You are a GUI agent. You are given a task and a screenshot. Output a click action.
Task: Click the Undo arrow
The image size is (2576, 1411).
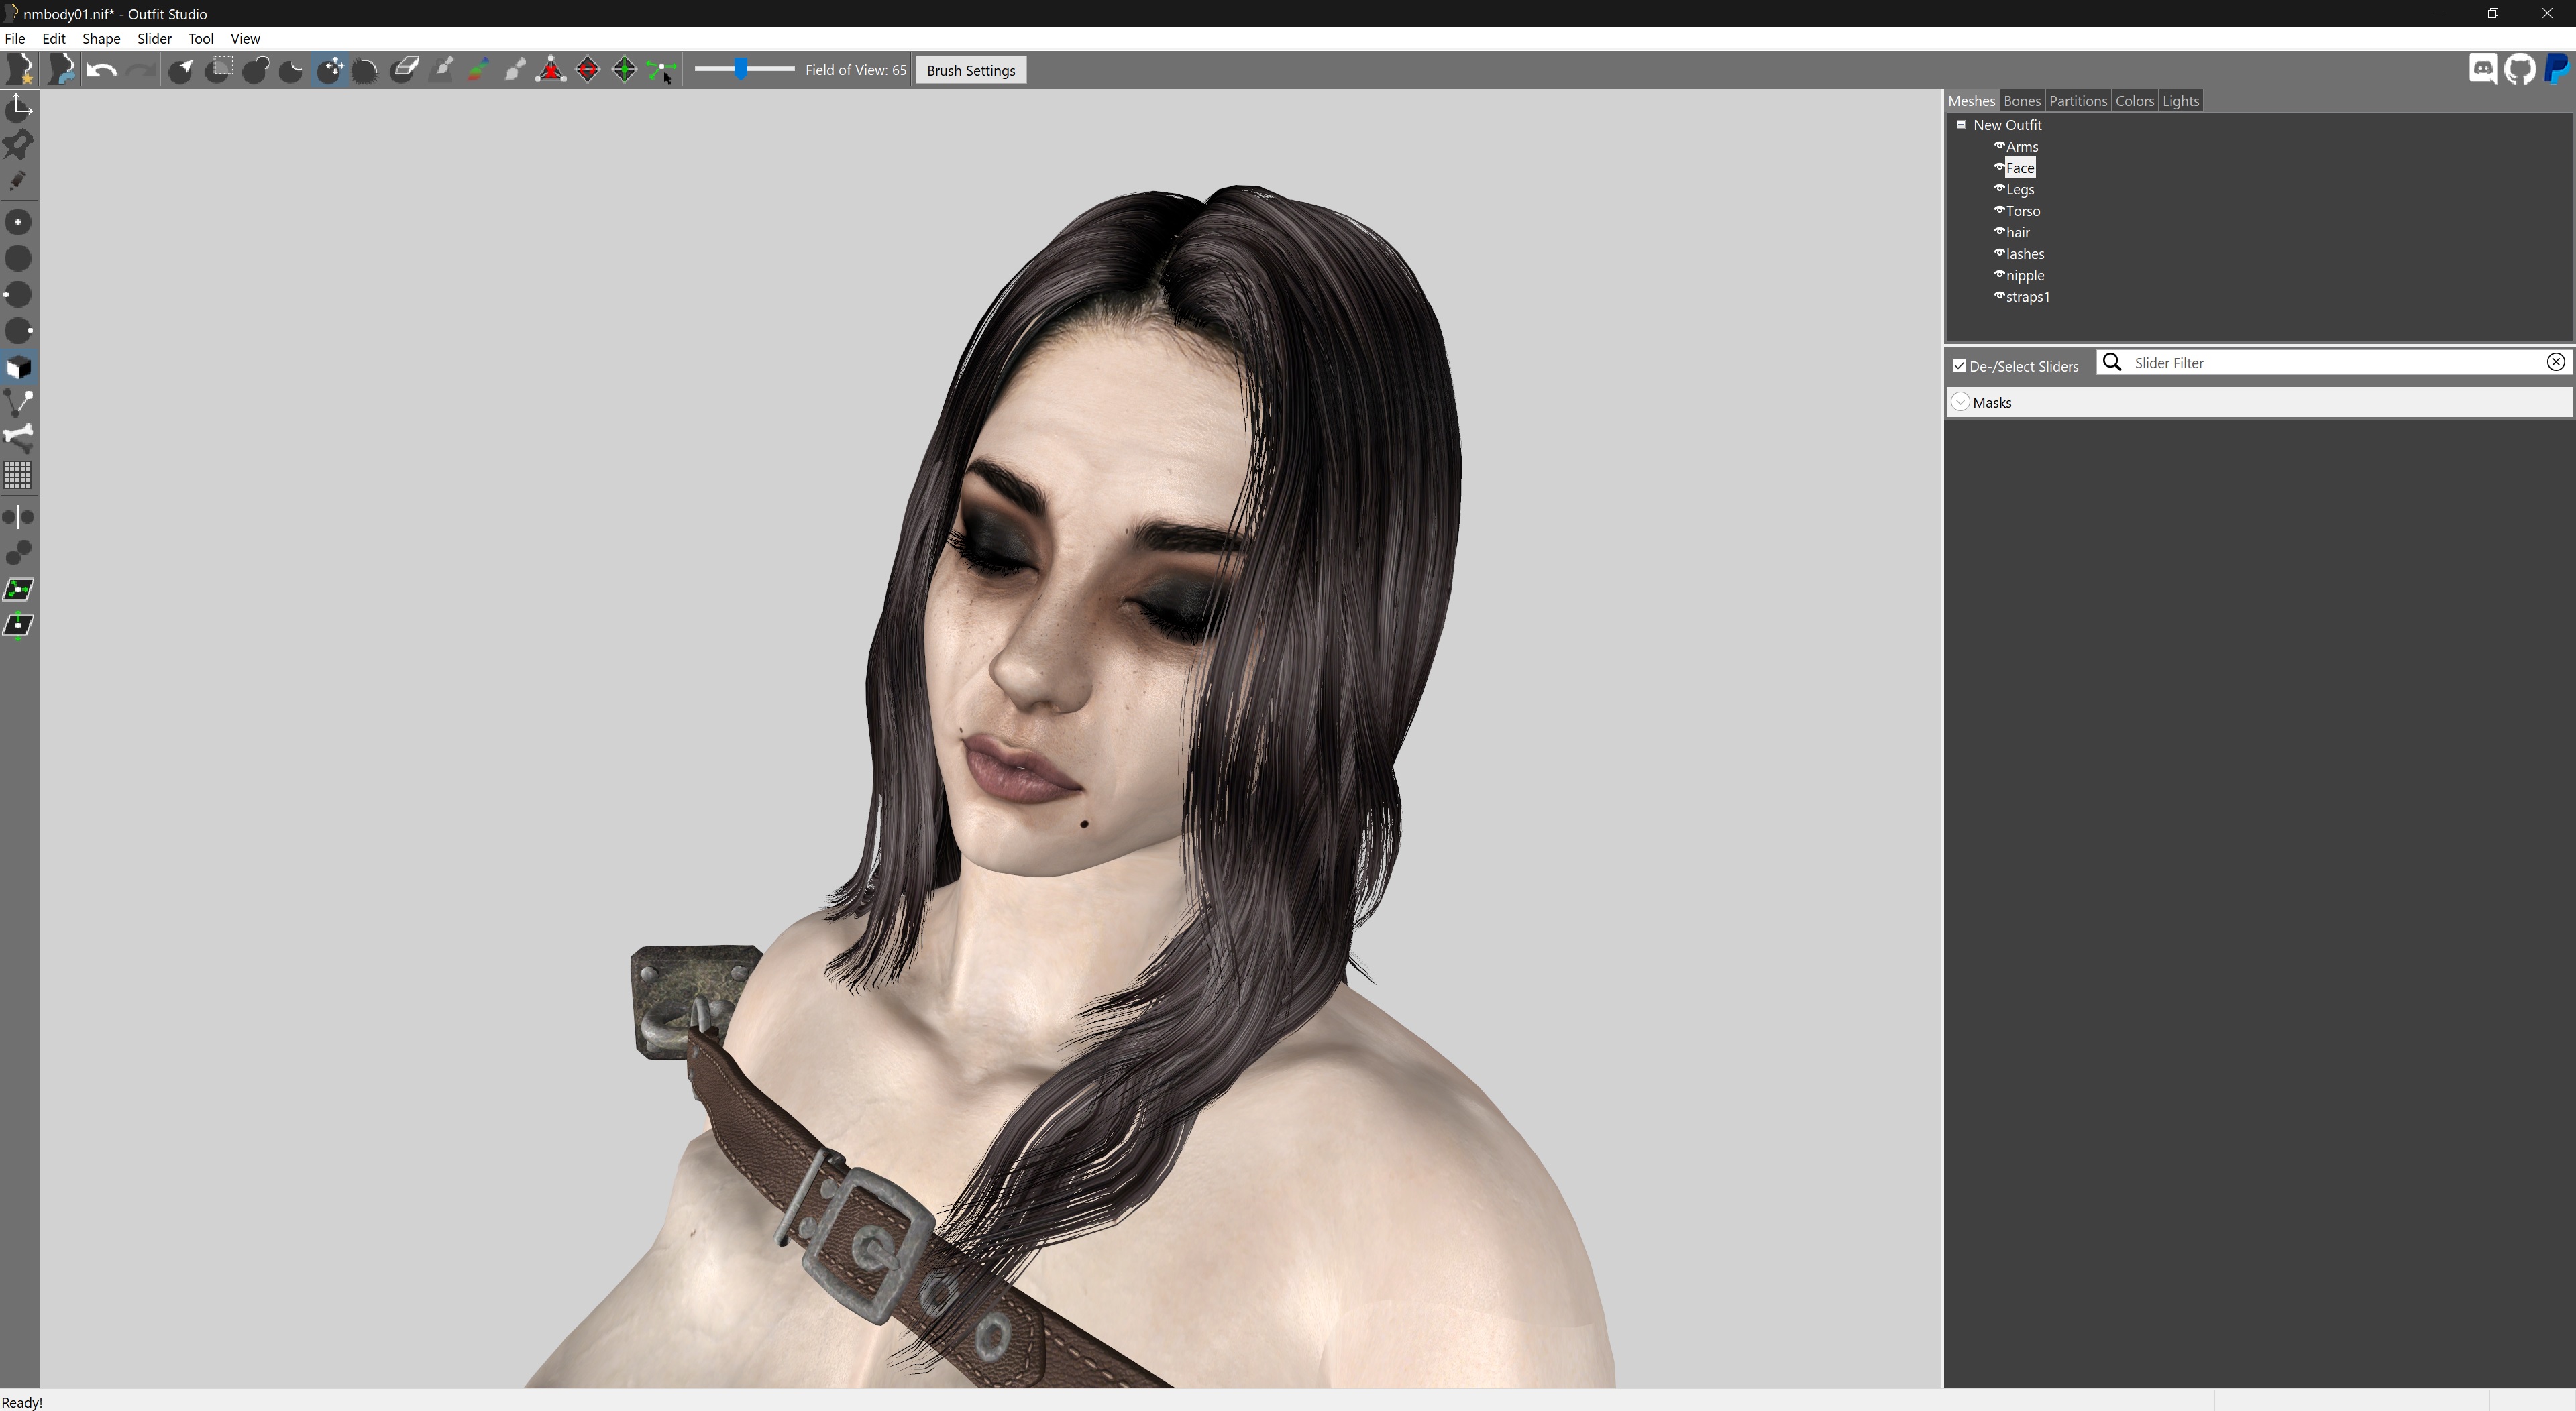[x=101, y=70]
